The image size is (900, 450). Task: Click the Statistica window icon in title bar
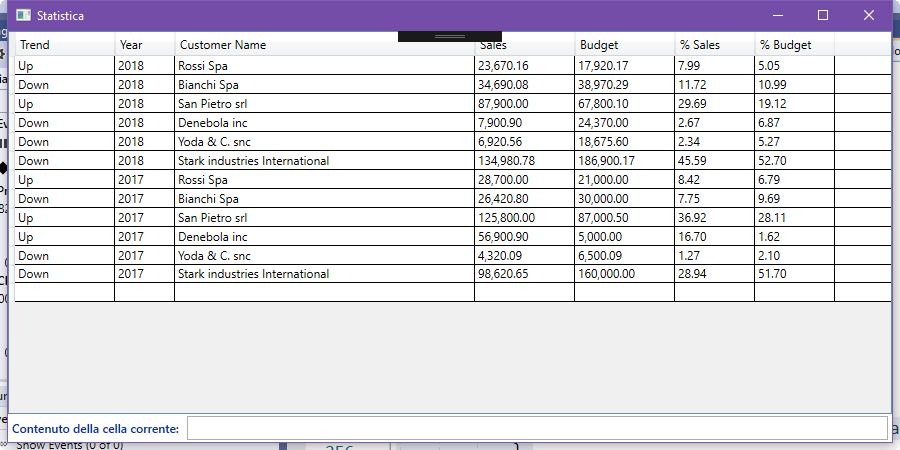[x=23, y=16]
